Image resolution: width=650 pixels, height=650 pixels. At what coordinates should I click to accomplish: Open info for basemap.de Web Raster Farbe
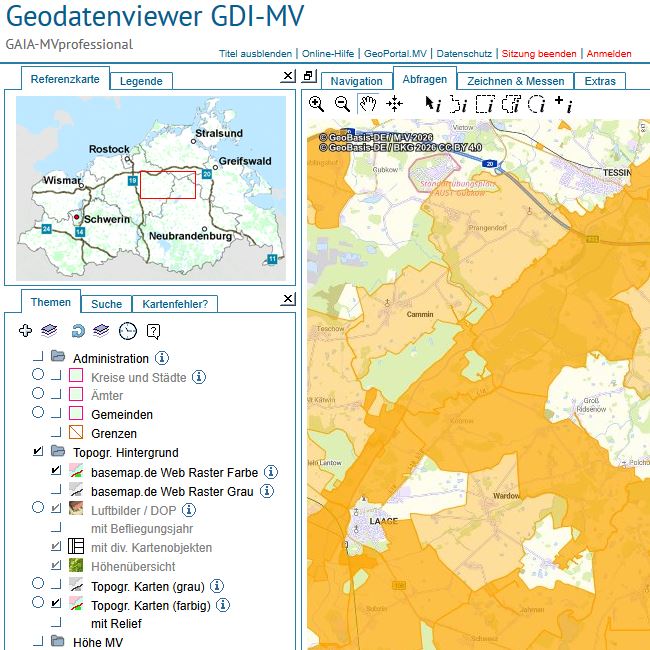click(271, 472)
